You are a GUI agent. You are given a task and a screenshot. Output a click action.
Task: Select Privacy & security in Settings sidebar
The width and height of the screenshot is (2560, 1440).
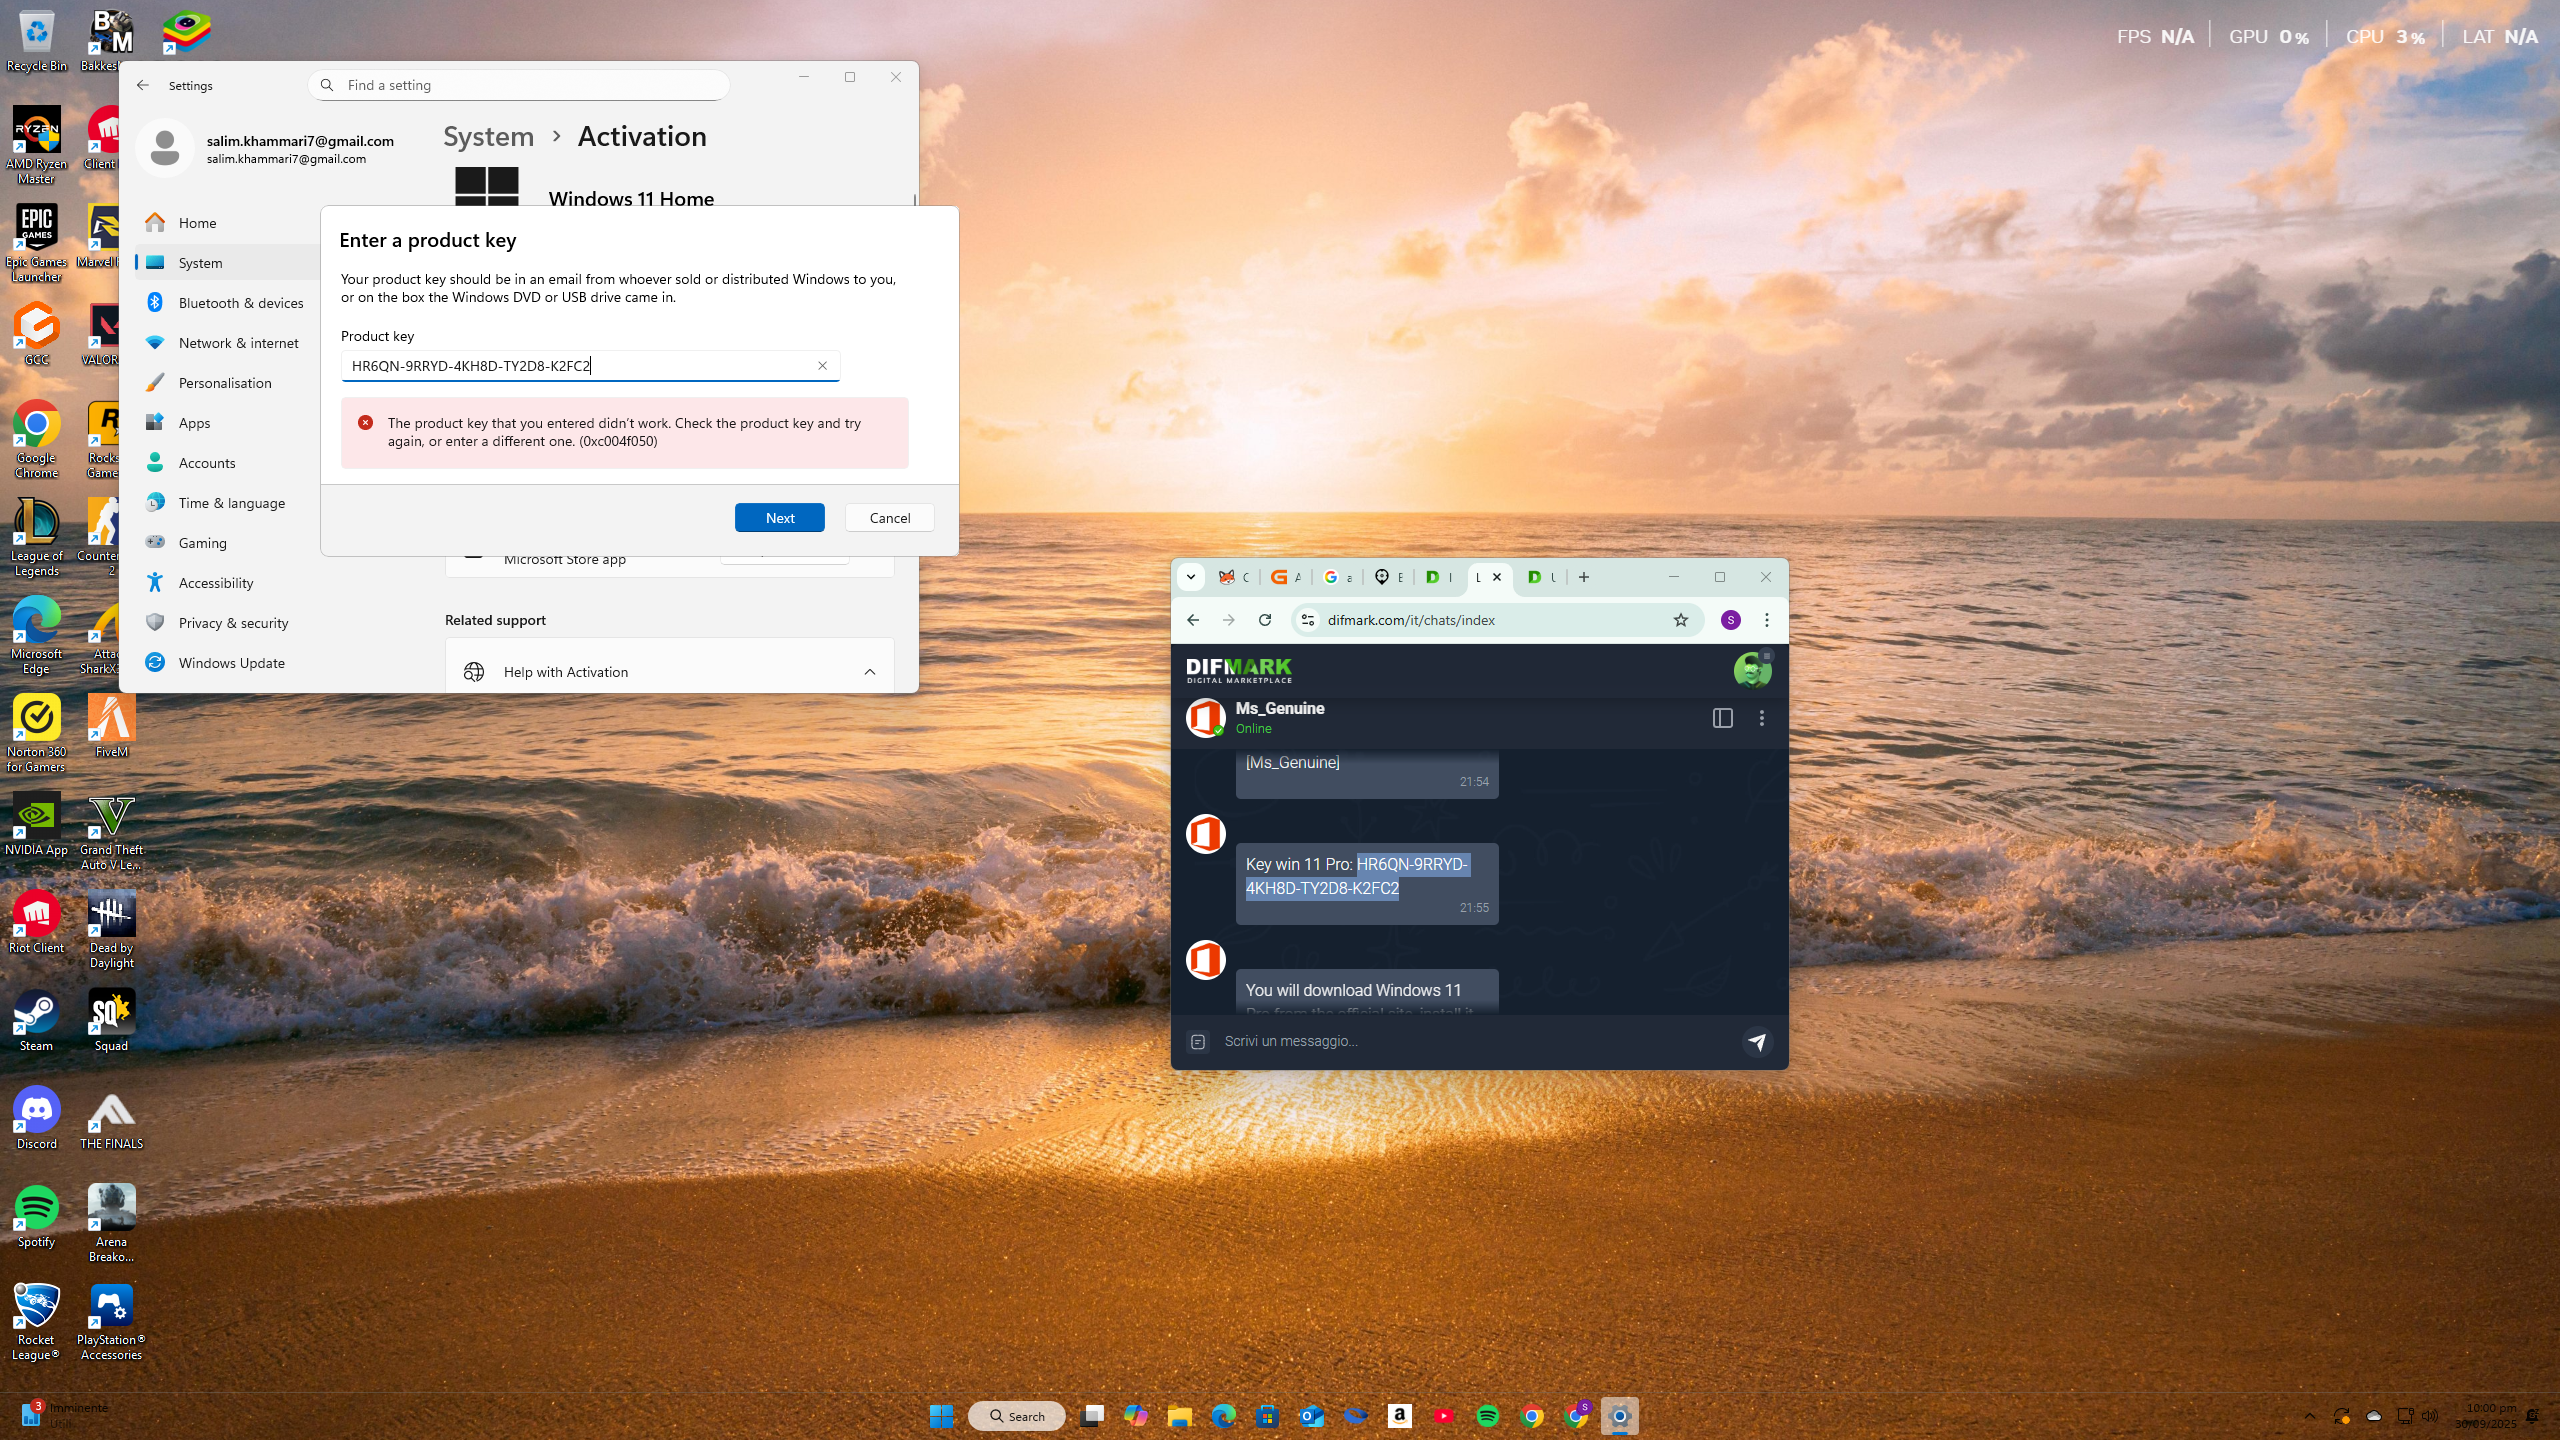pos(233,623)
